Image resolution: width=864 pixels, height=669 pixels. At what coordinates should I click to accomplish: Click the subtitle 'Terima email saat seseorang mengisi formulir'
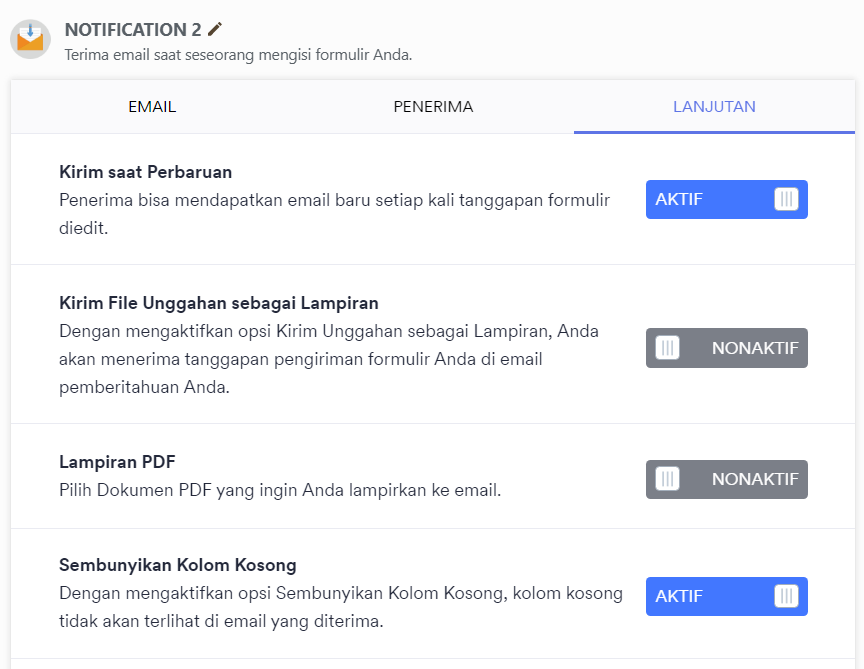tap(238, 55)
